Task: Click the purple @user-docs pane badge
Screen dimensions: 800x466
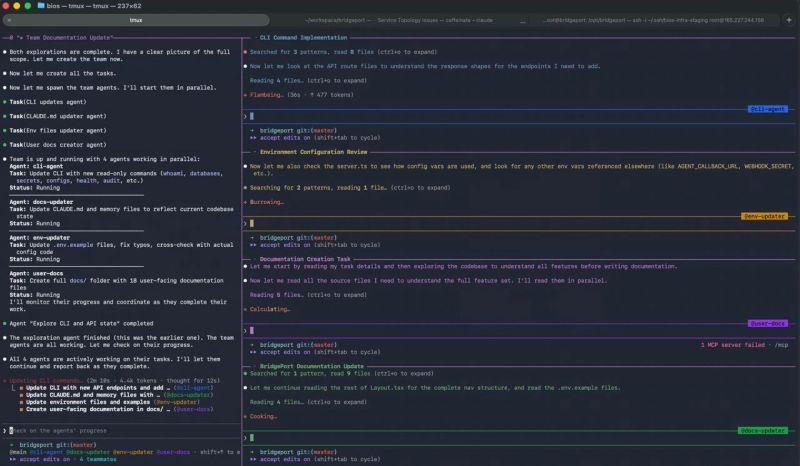Action: pos(766,323)
